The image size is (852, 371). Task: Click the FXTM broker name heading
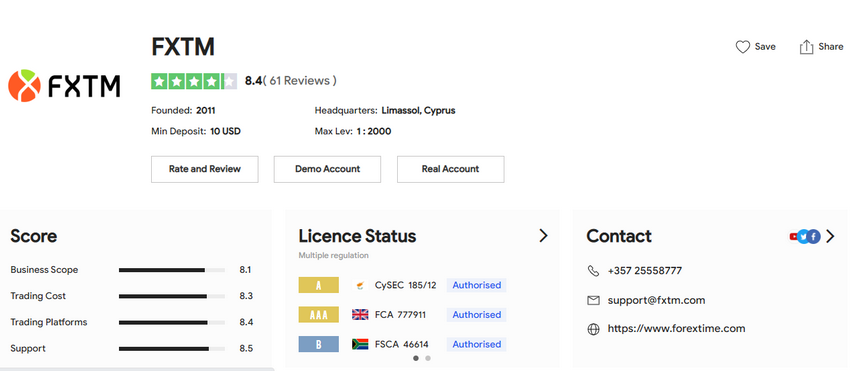tap(183, 47)
